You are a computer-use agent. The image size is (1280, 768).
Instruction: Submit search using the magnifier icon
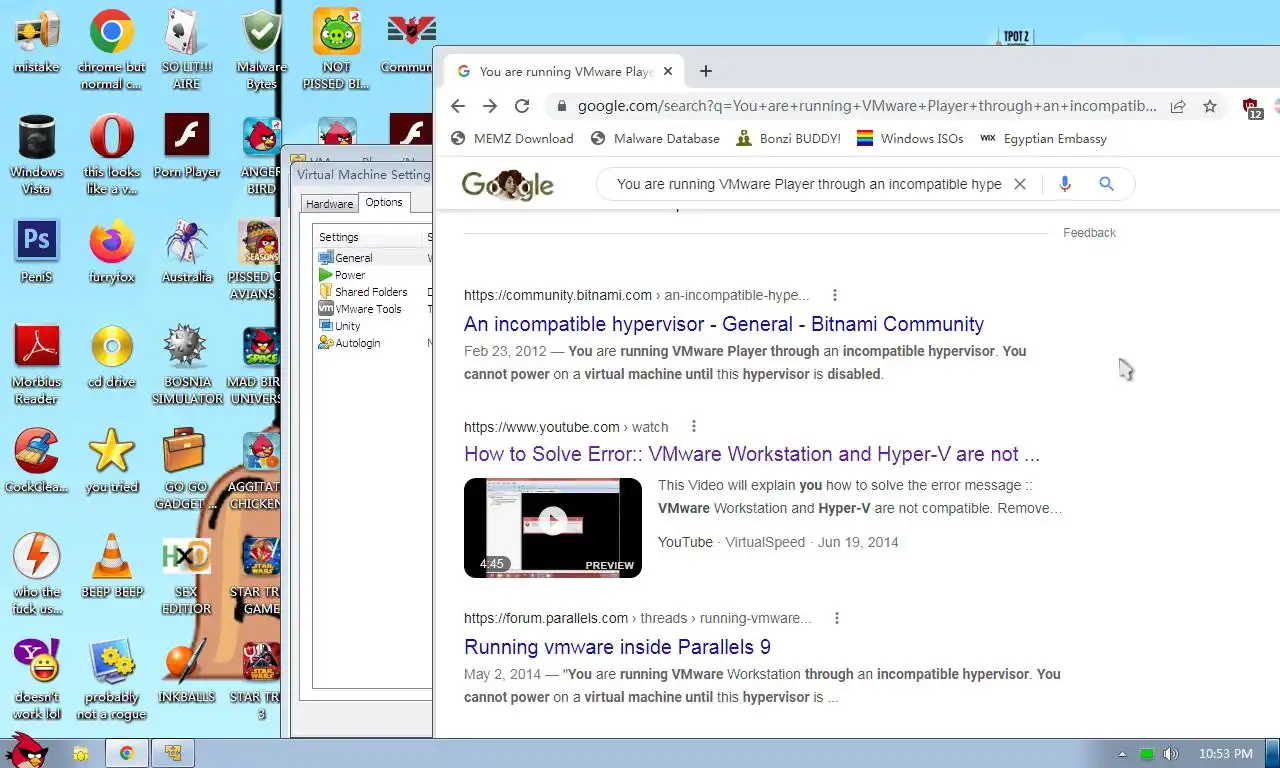1106,184
